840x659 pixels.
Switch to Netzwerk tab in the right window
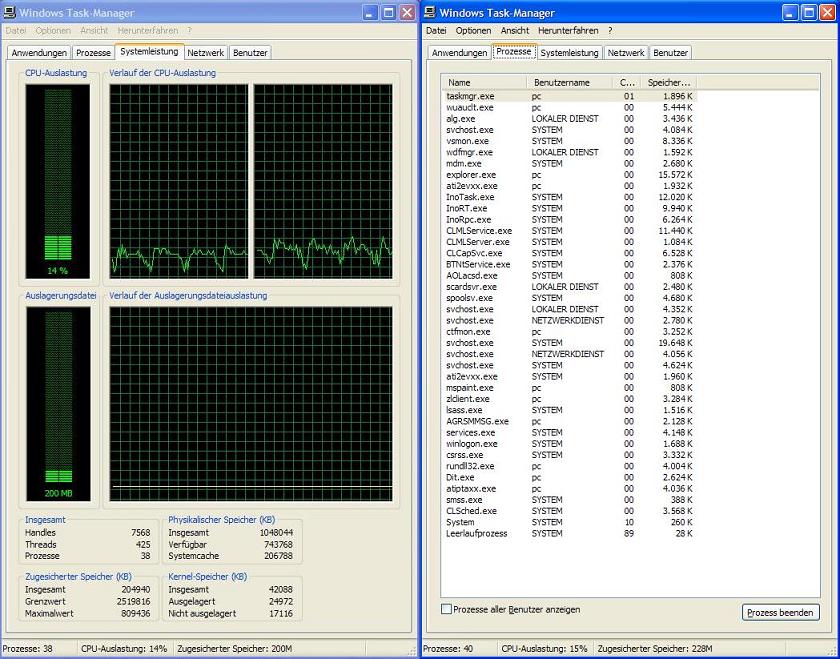click(626, 53)
